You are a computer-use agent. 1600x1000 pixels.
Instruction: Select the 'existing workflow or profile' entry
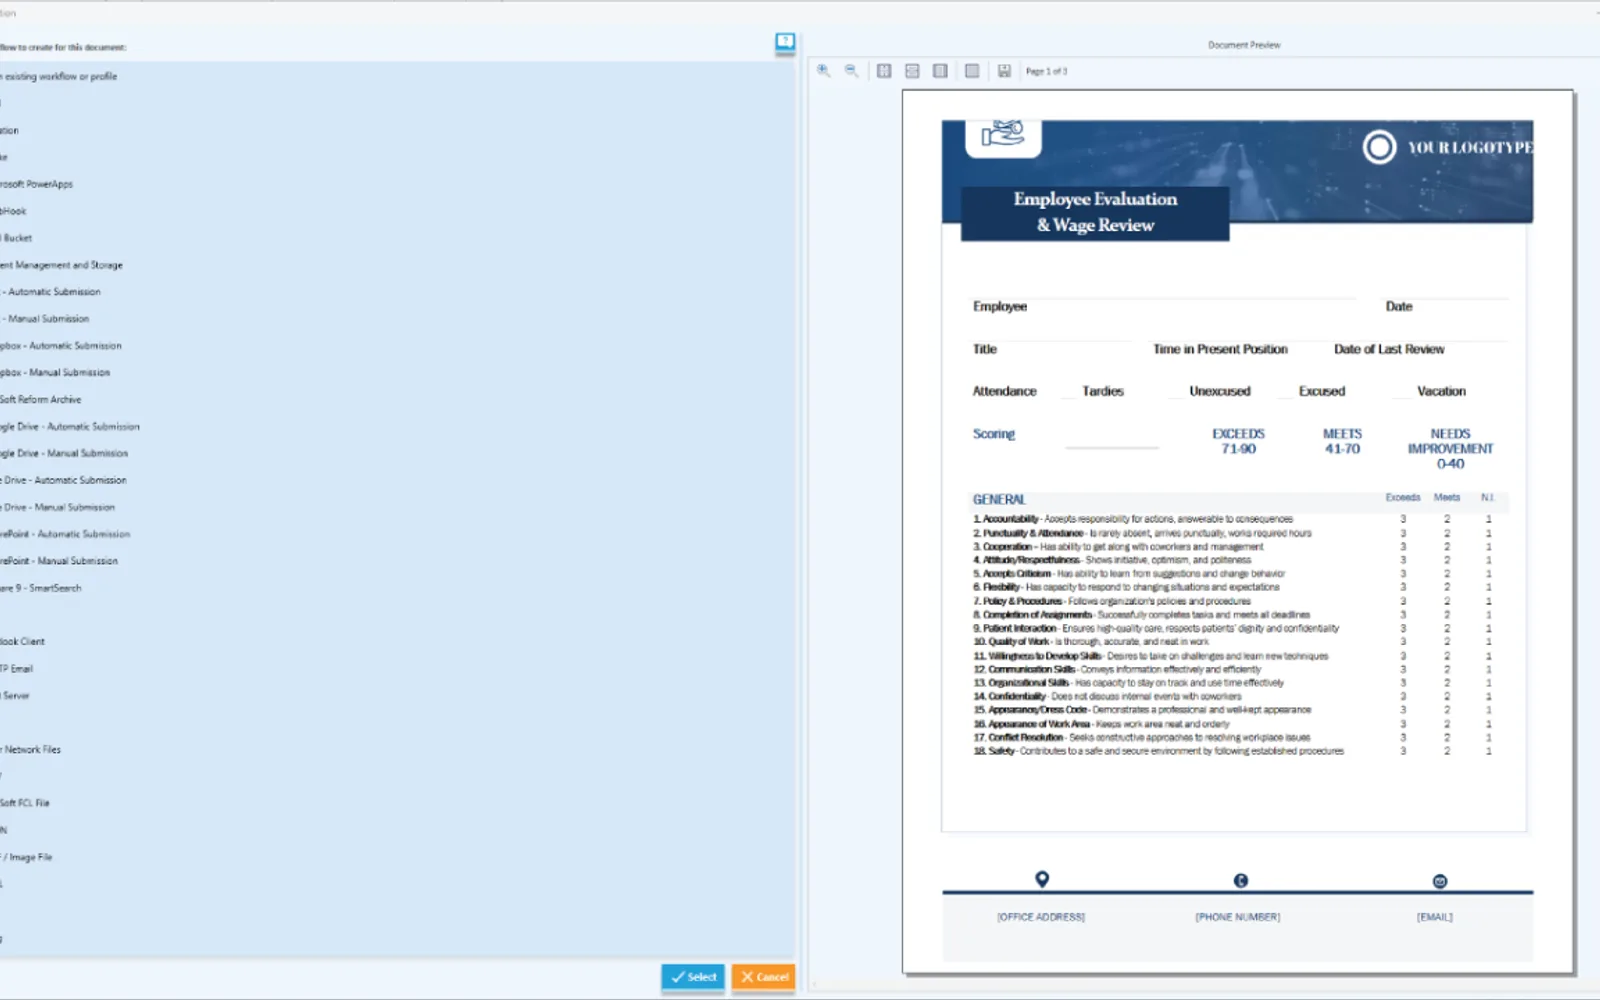[59, 76]
